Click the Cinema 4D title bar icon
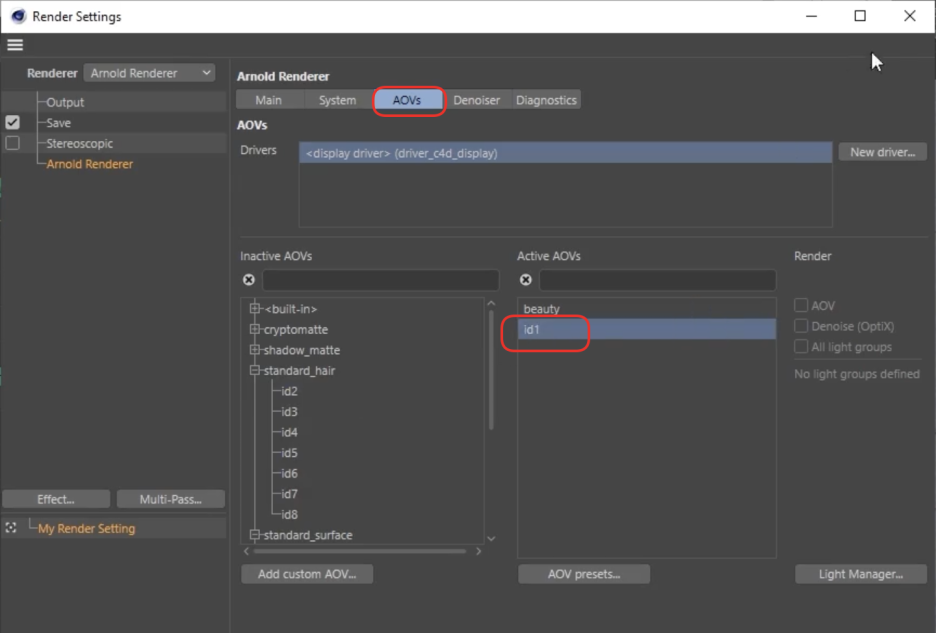Screen dimensions: 936x633 point(19,16)
